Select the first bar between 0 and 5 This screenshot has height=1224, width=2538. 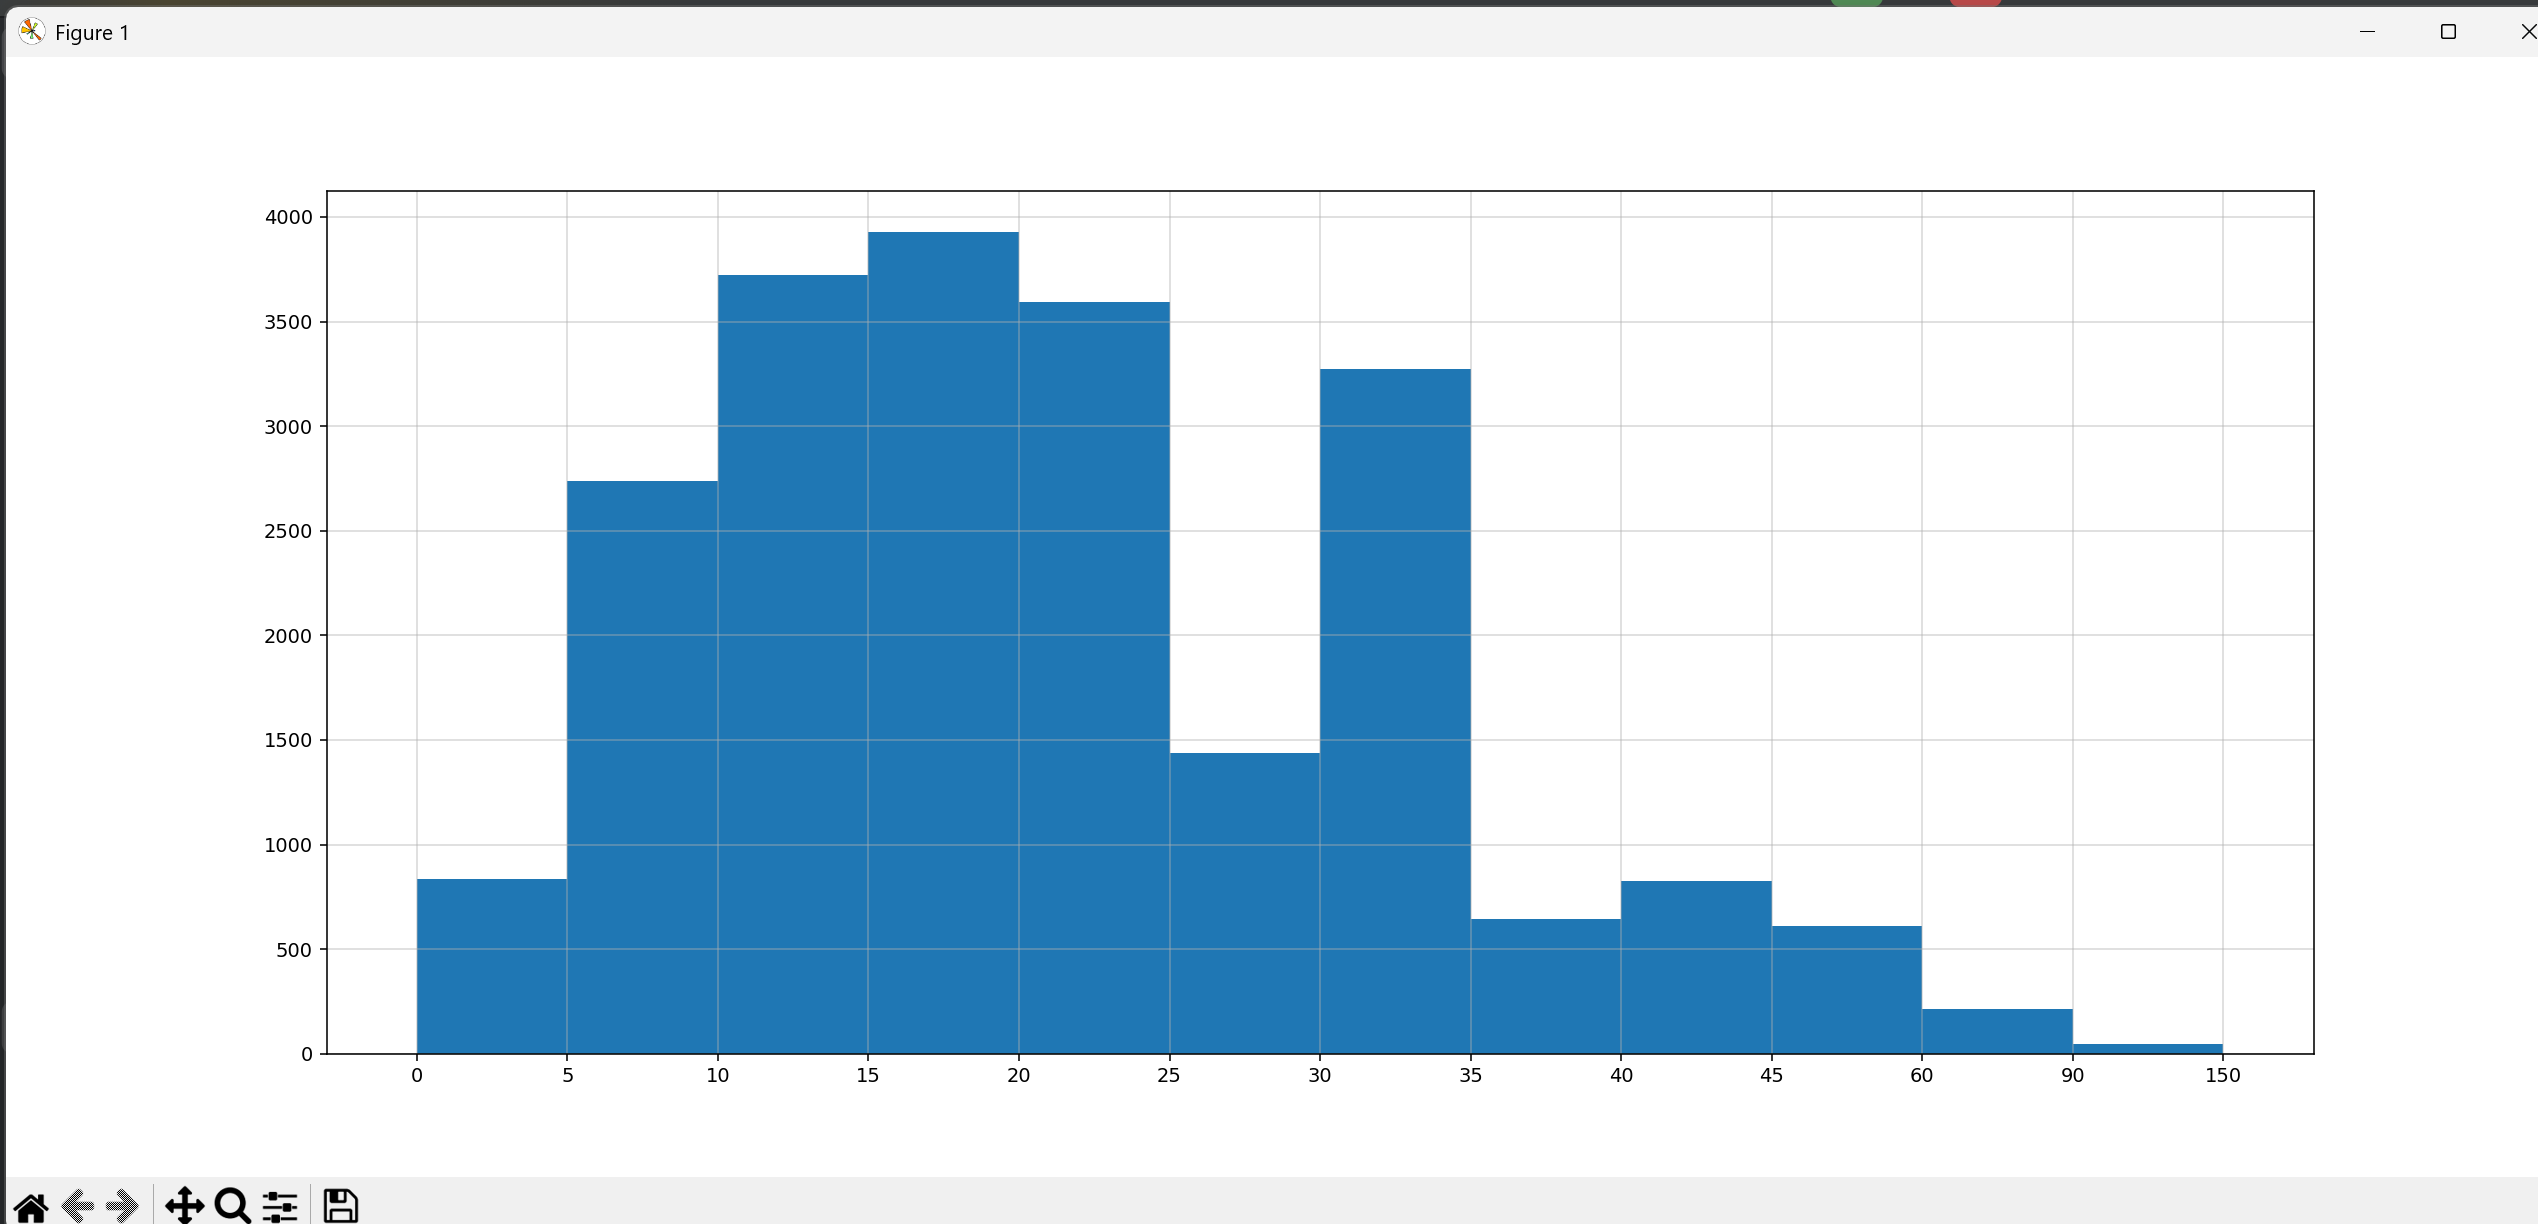(492, 966)
